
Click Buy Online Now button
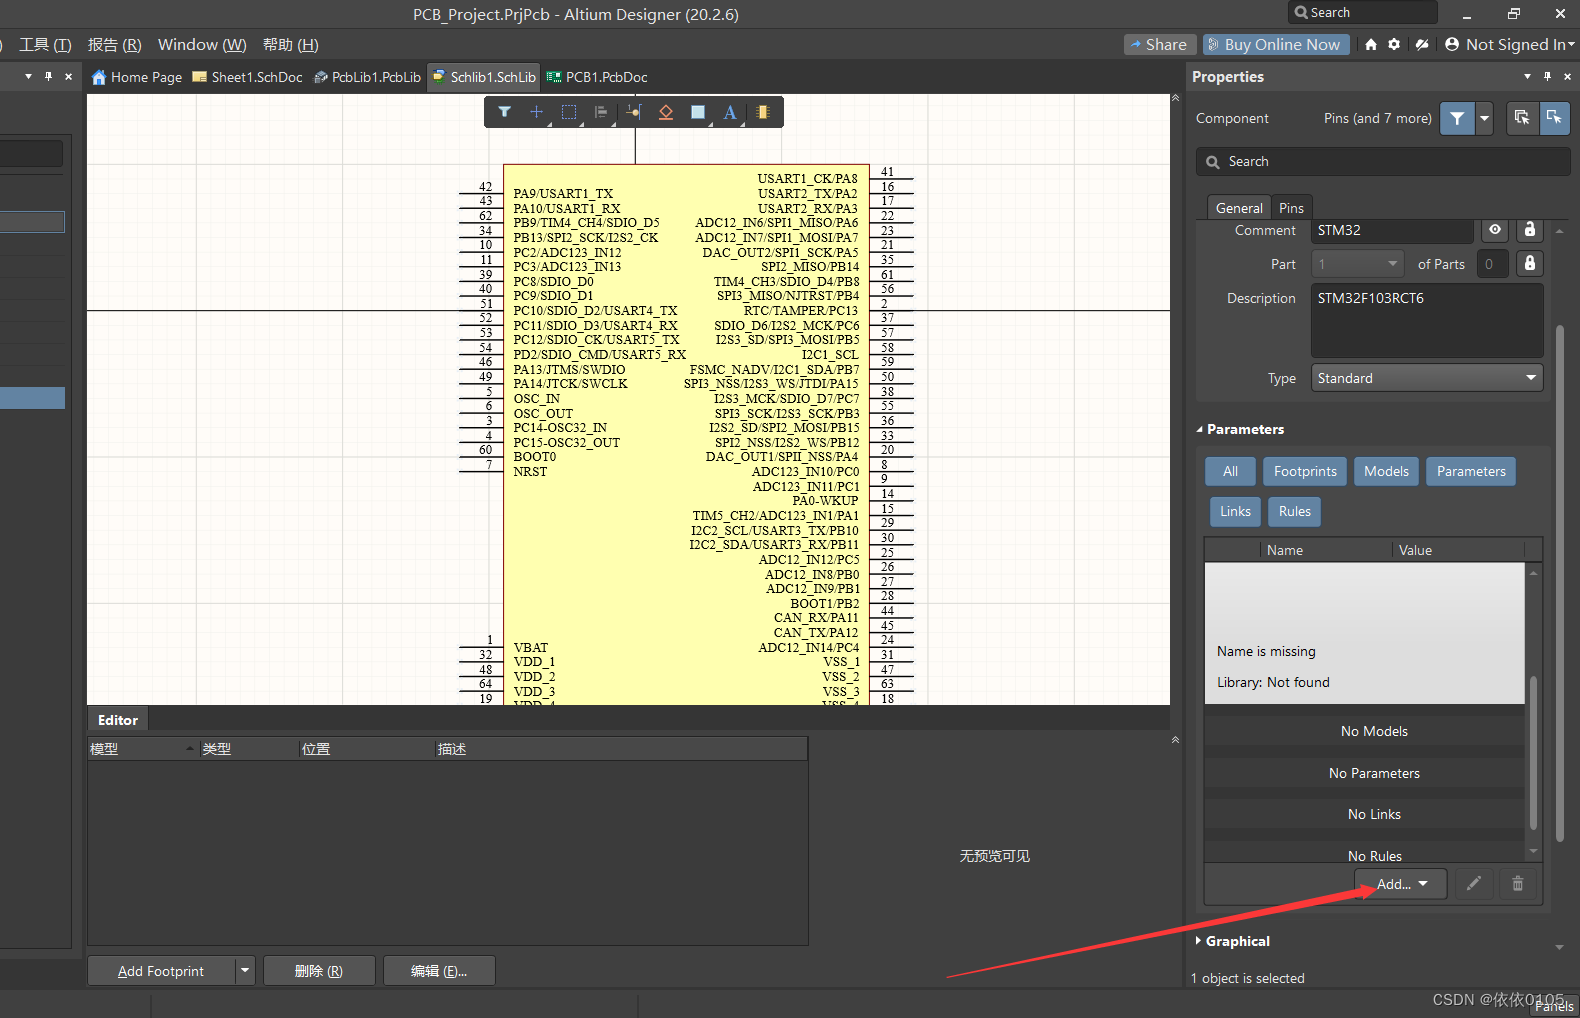coord(1275,44)
